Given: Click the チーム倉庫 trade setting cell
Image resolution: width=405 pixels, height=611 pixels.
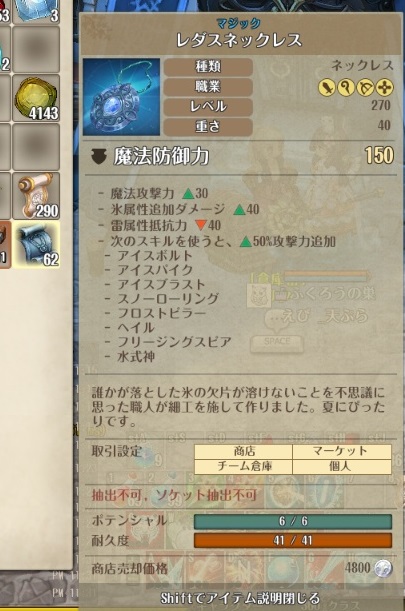Looking at the screenshot, I should (244, 466).
